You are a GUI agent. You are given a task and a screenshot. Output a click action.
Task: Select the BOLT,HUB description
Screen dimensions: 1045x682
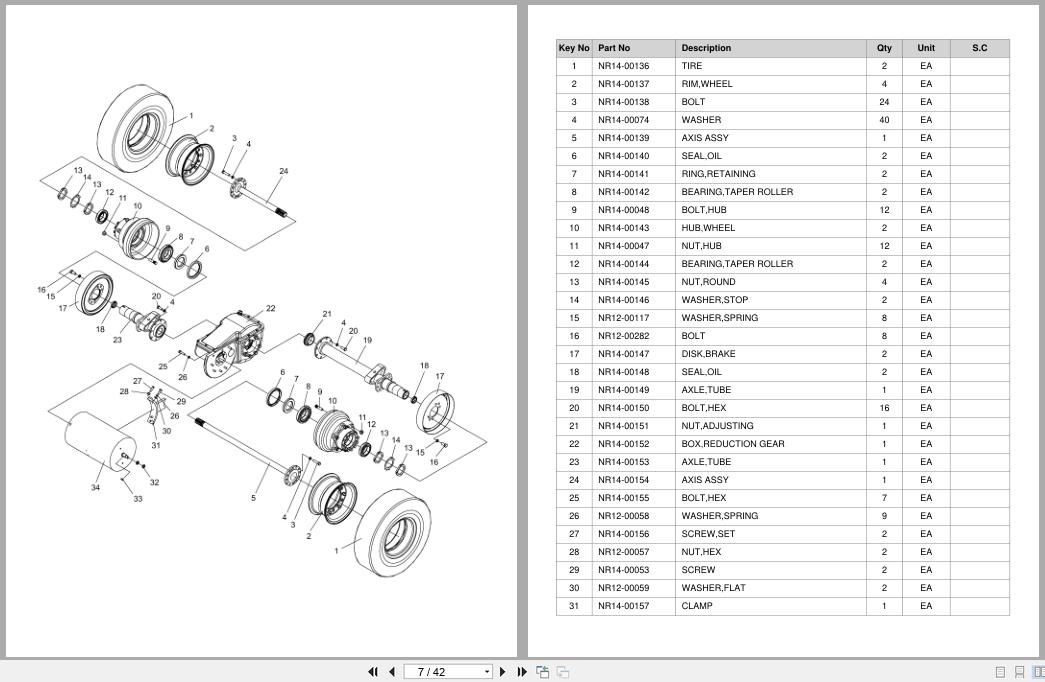point(704,210)
